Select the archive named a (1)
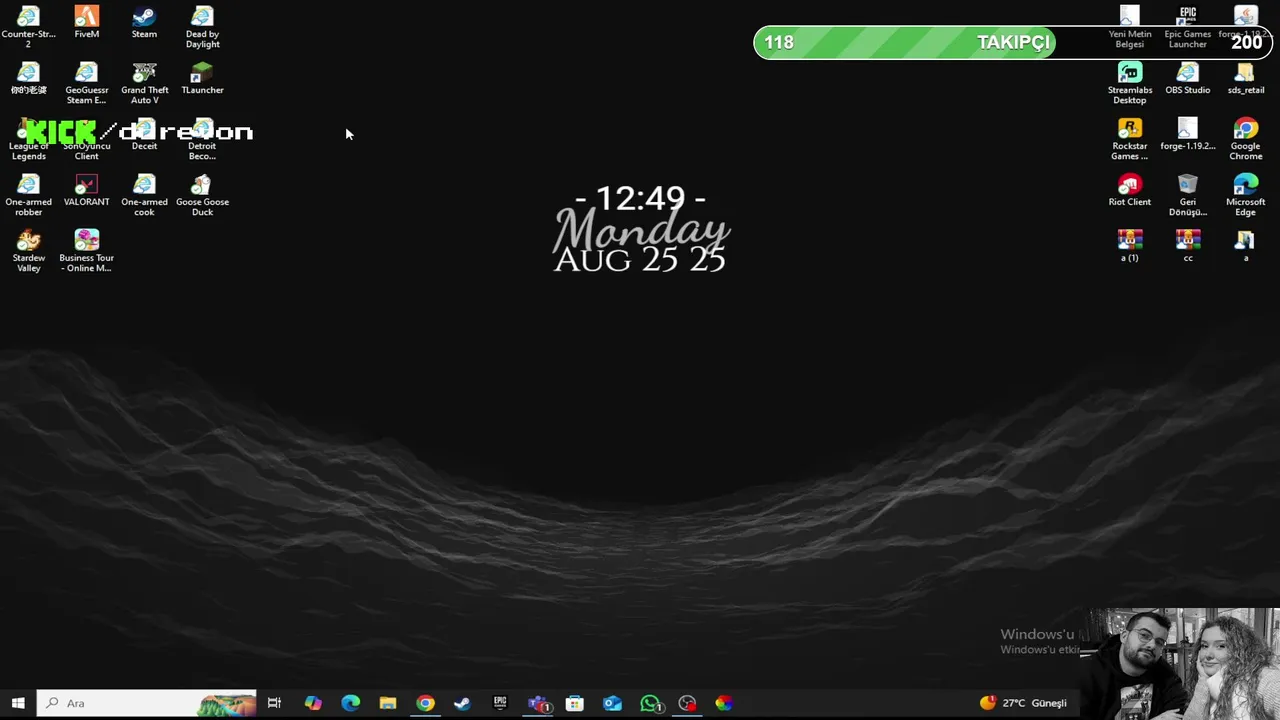Viewport: 1280px width, 720px height. (1130, 246)
